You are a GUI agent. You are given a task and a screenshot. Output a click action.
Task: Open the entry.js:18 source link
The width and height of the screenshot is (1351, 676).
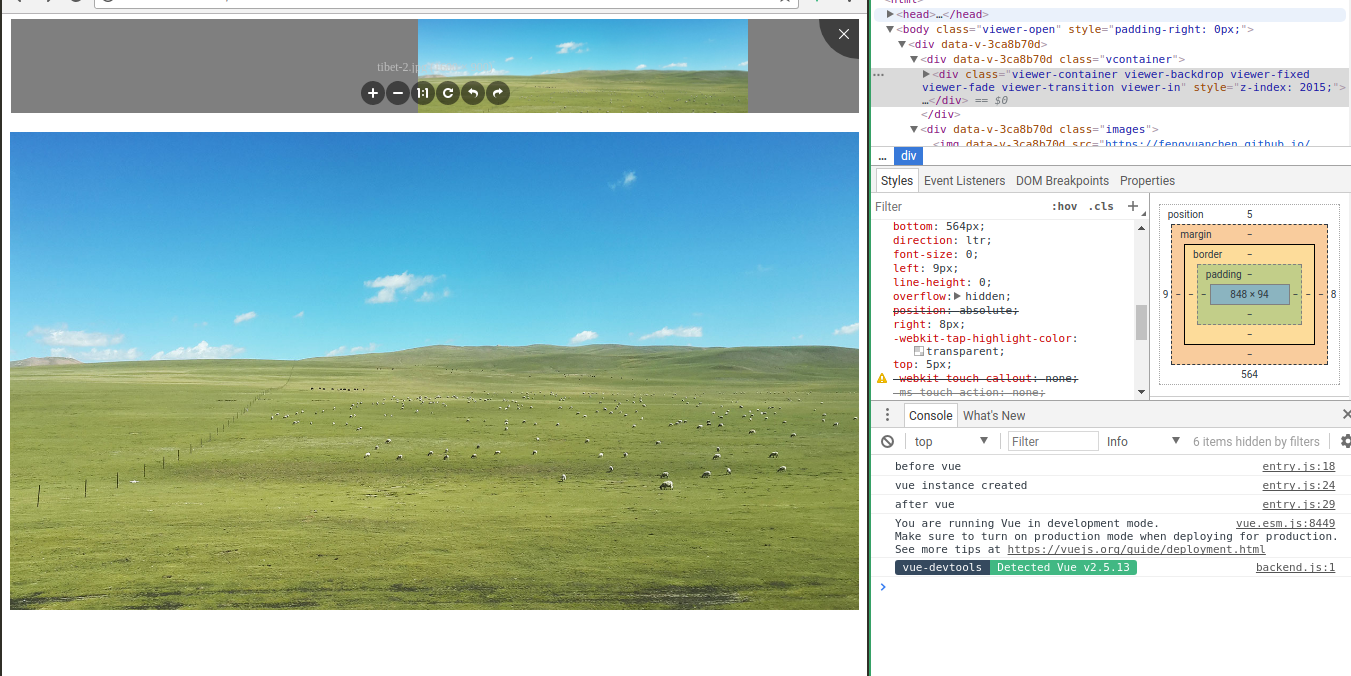click(1298, 466)
